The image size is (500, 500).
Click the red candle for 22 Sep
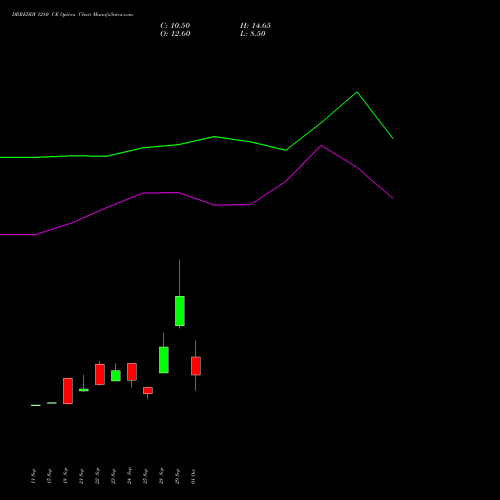coord(100,374)
